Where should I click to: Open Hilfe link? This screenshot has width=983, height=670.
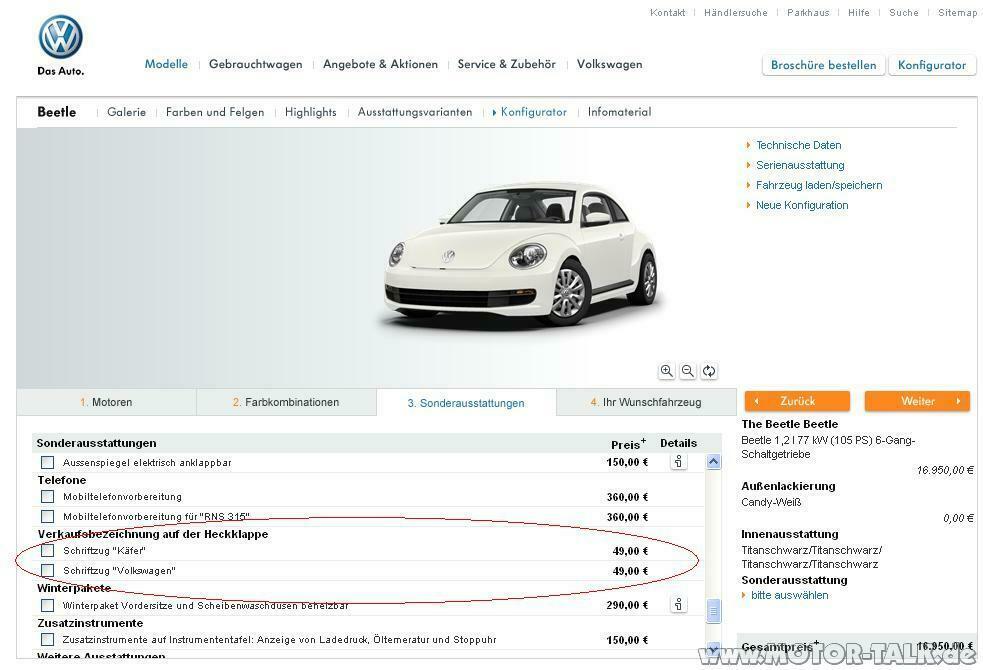[859, 13]
